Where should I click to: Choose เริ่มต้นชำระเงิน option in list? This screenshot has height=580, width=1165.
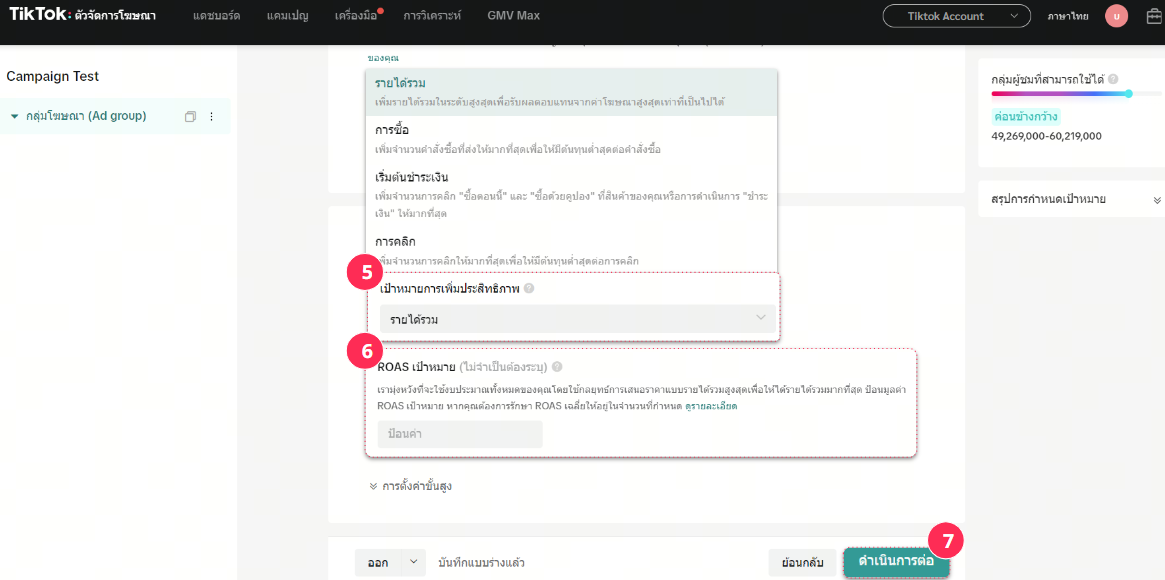click(x=571, y=198)
